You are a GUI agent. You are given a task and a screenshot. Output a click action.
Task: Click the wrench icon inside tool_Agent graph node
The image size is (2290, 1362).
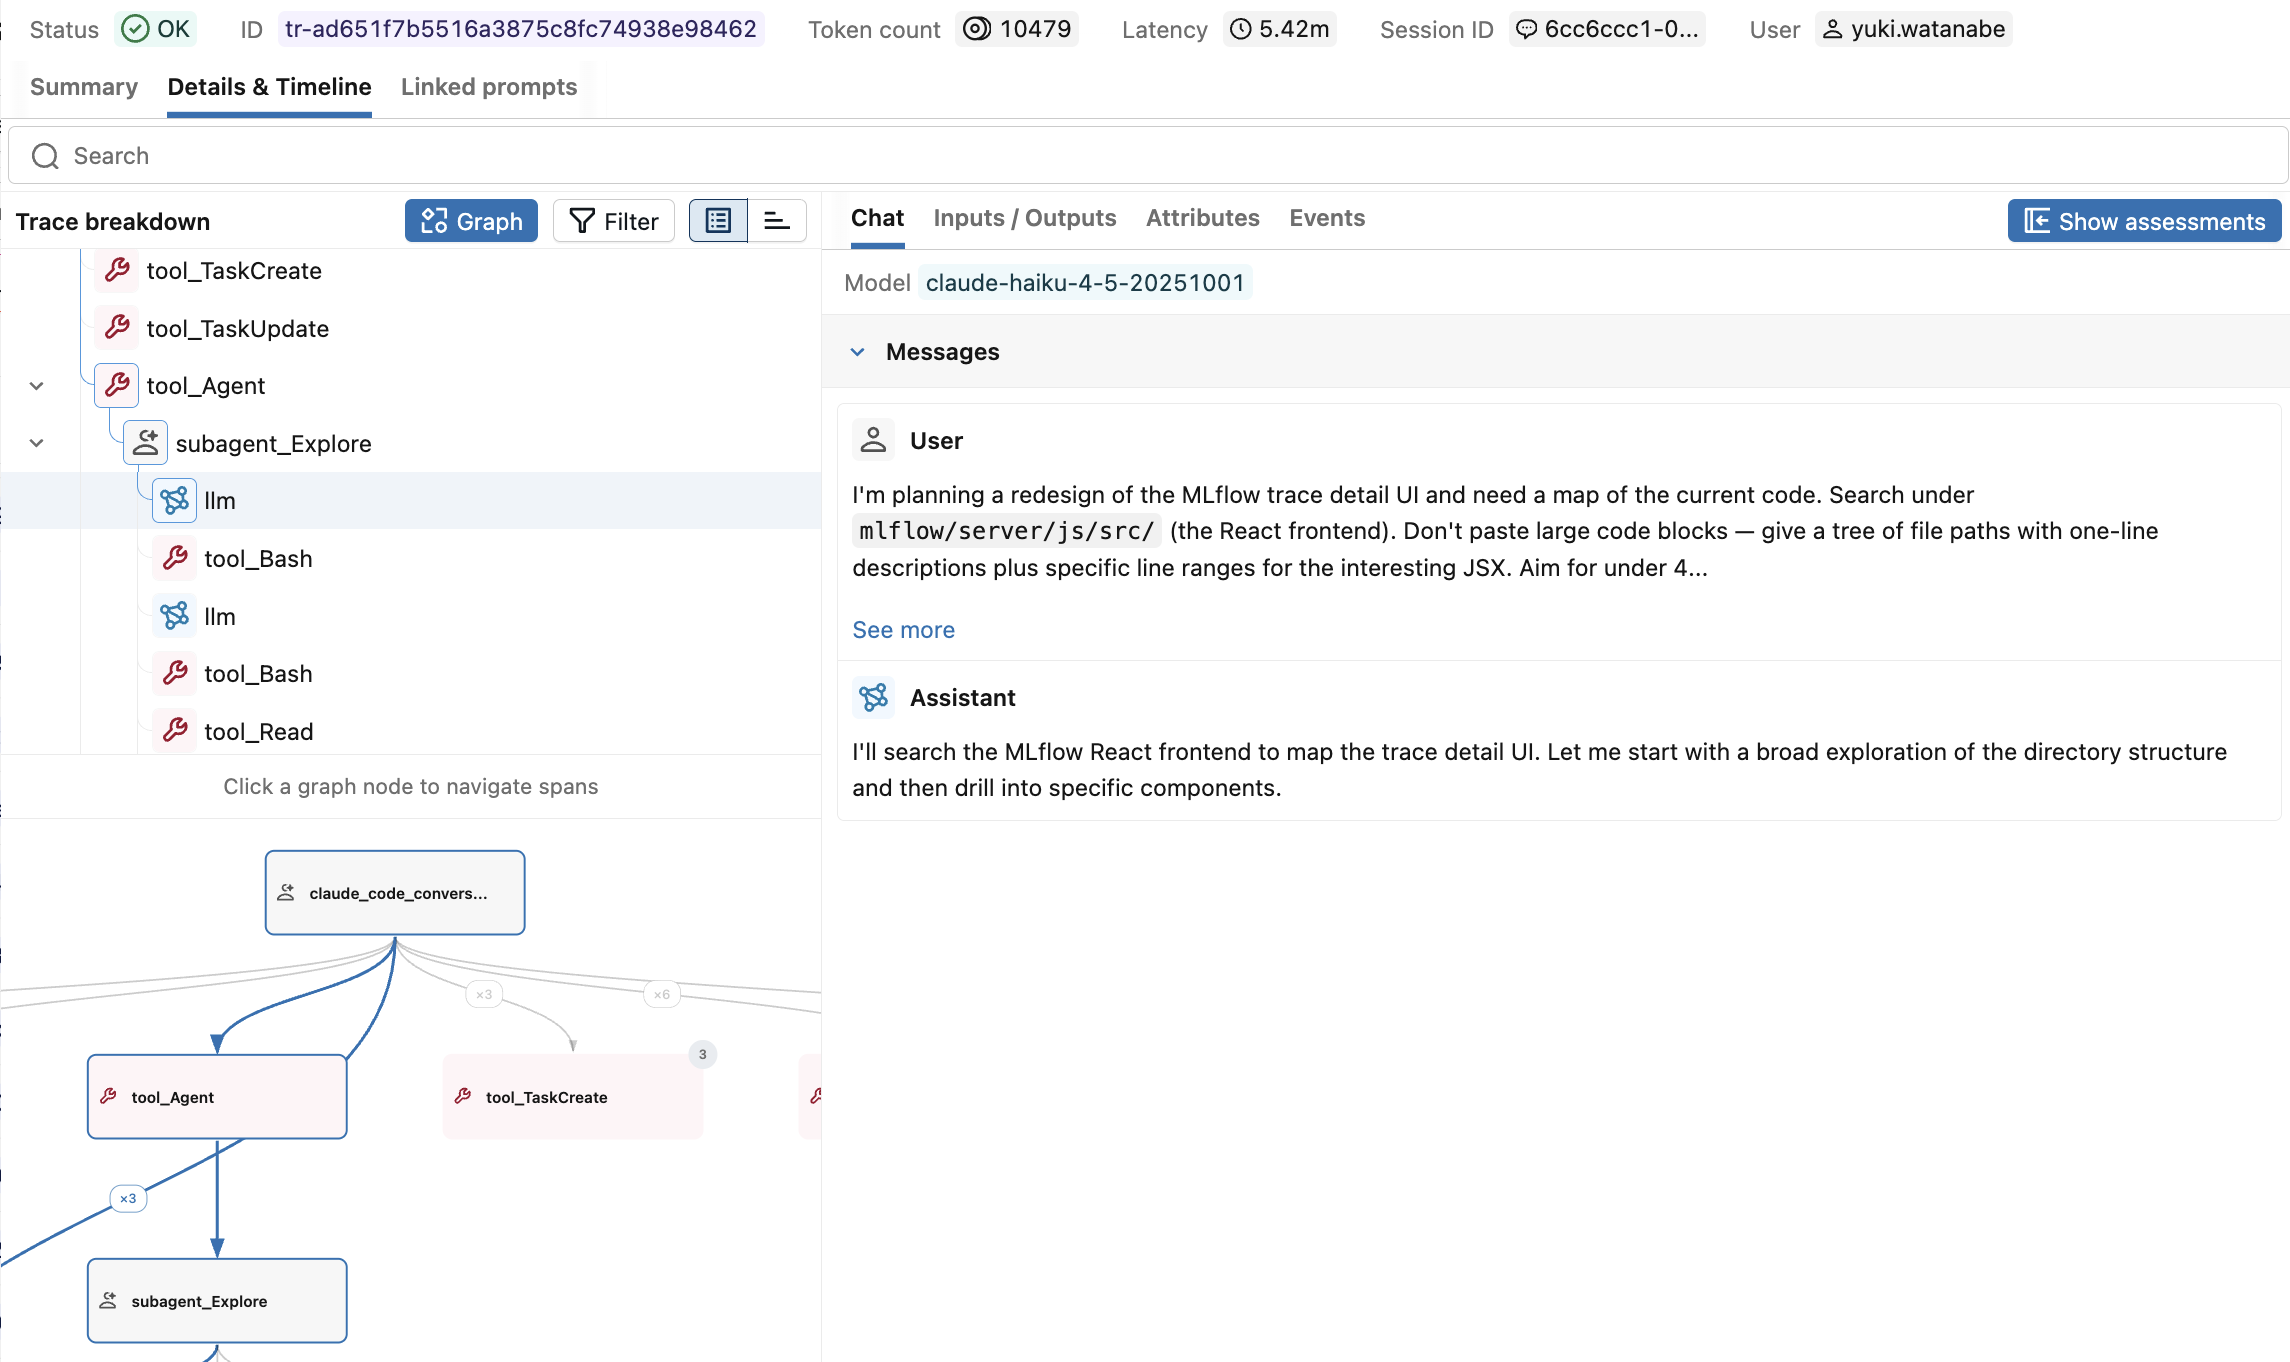pos(109,1097)
